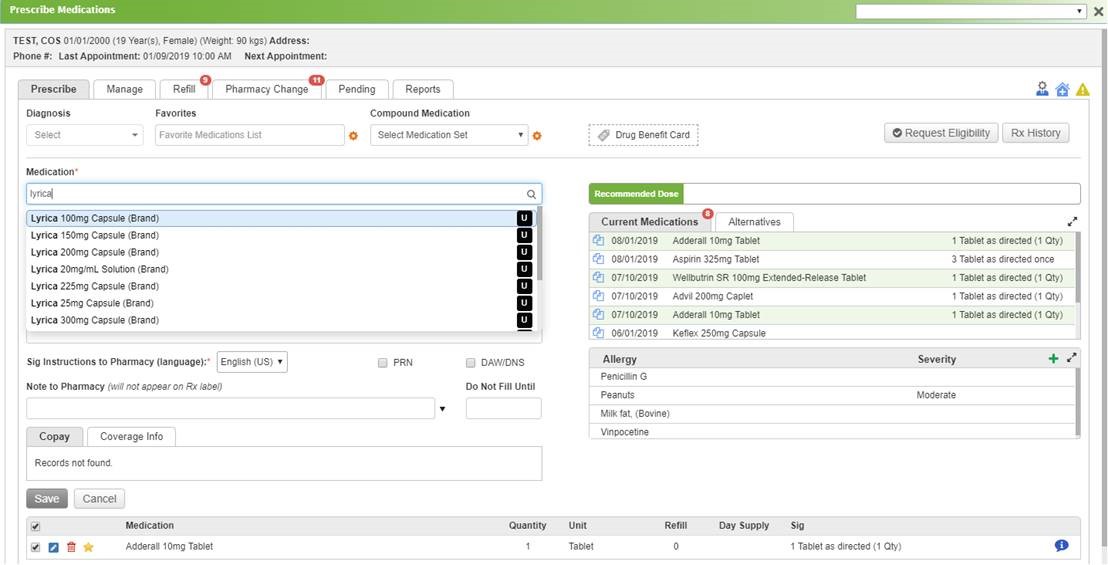Click blue info icon in Adderall row
The image size is (1108, 565).
point(1061,545)
